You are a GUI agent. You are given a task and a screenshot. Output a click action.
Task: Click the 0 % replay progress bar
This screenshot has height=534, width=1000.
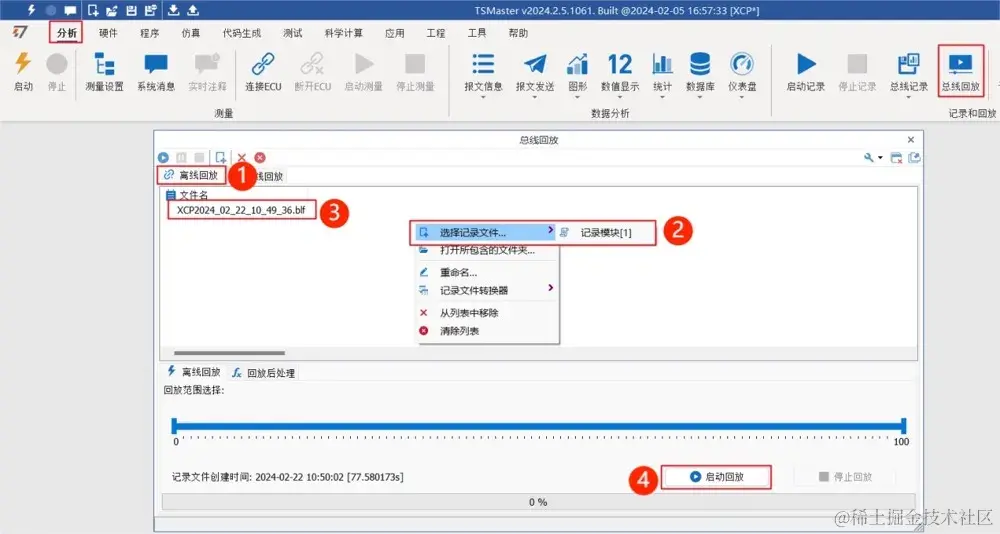538,502
